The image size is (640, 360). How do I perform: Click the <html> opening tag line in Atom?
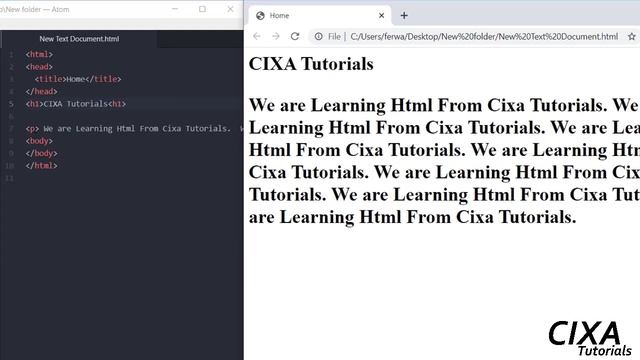39,54
